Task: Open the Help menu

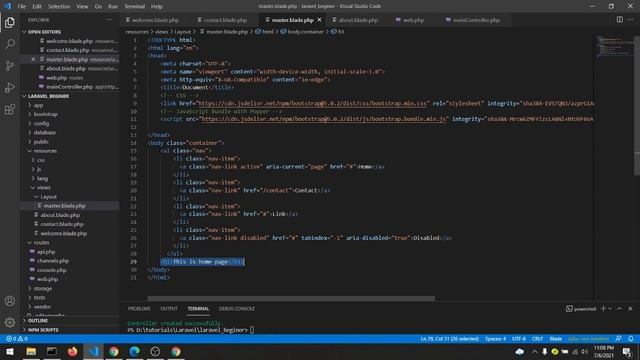Action: tap(157, 6)
